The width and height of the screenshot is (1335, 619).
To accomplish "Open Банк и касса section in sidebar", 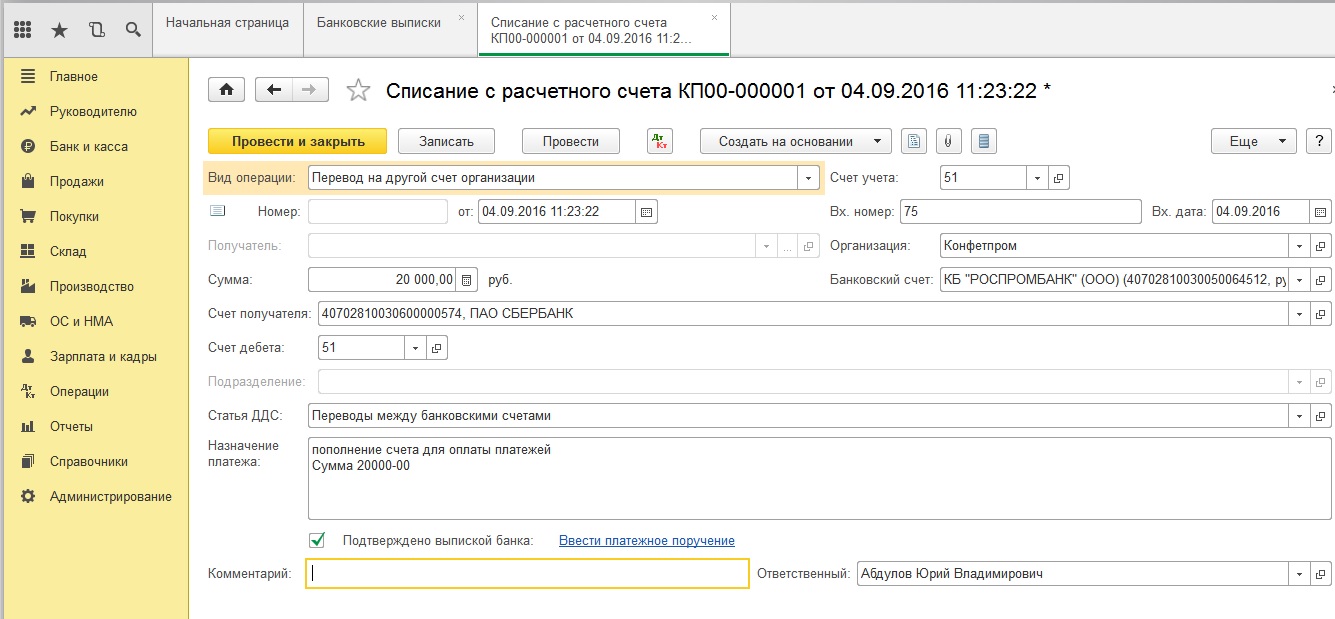I will click(x=88, y=146).
